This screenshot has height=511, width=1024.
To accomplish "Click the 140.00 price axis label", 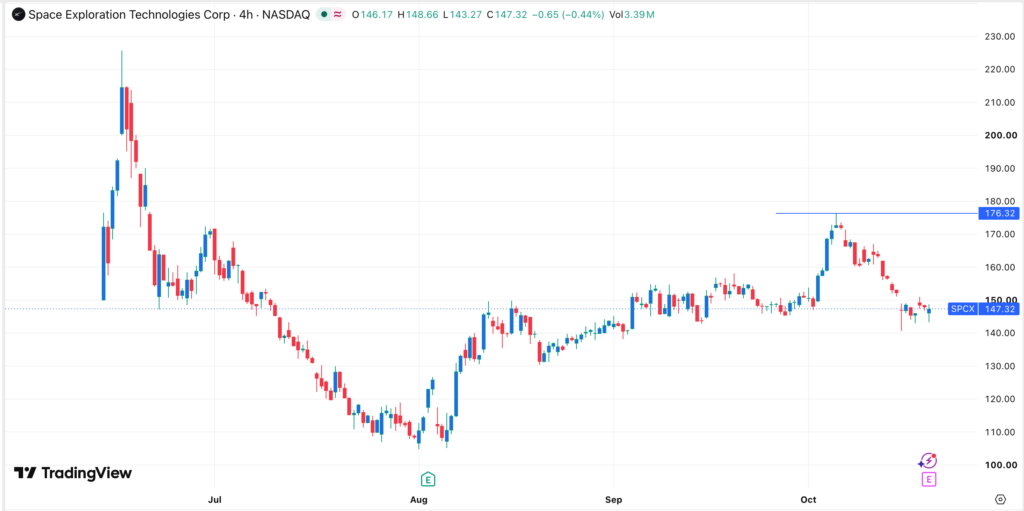I will tap(1000, 333).
